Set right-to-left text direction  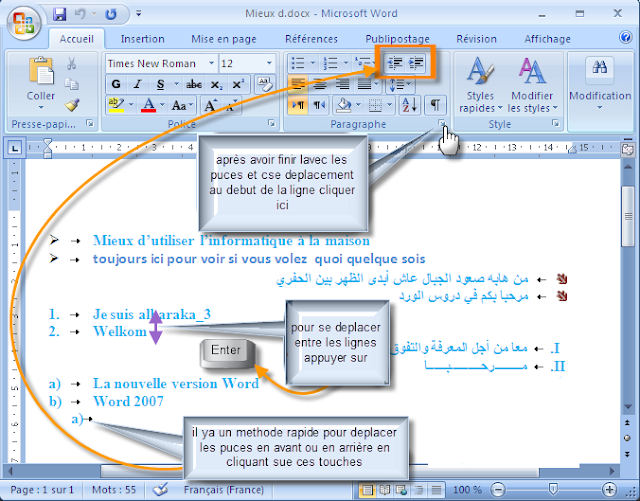319,105
